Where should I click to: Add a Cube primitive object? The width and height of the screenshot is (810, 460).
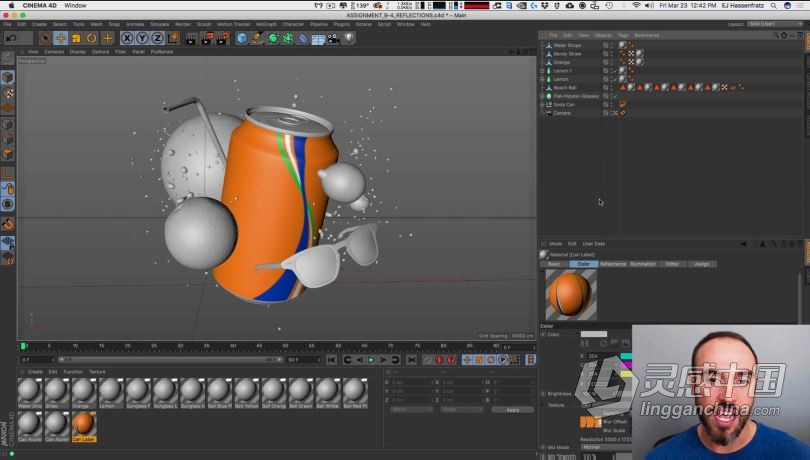(x=242, y=38)
